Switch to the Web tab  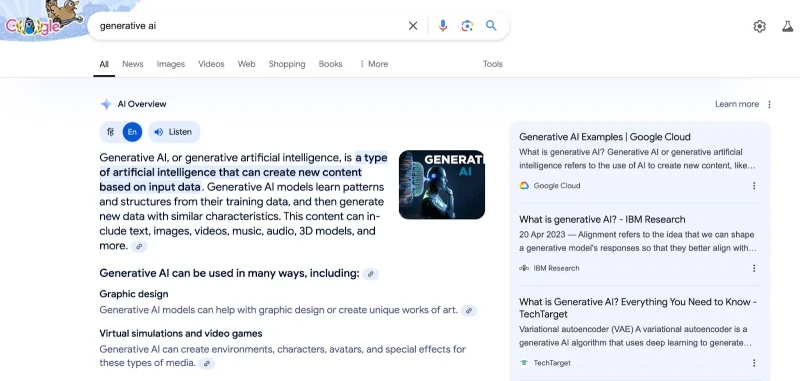pyautogui.click(x=246, y=64)
